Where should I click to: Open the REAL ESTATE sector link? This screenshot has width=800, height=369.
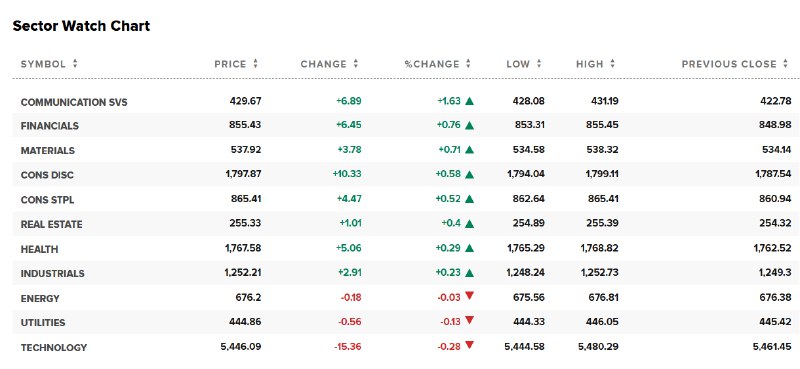coord(51,225)
